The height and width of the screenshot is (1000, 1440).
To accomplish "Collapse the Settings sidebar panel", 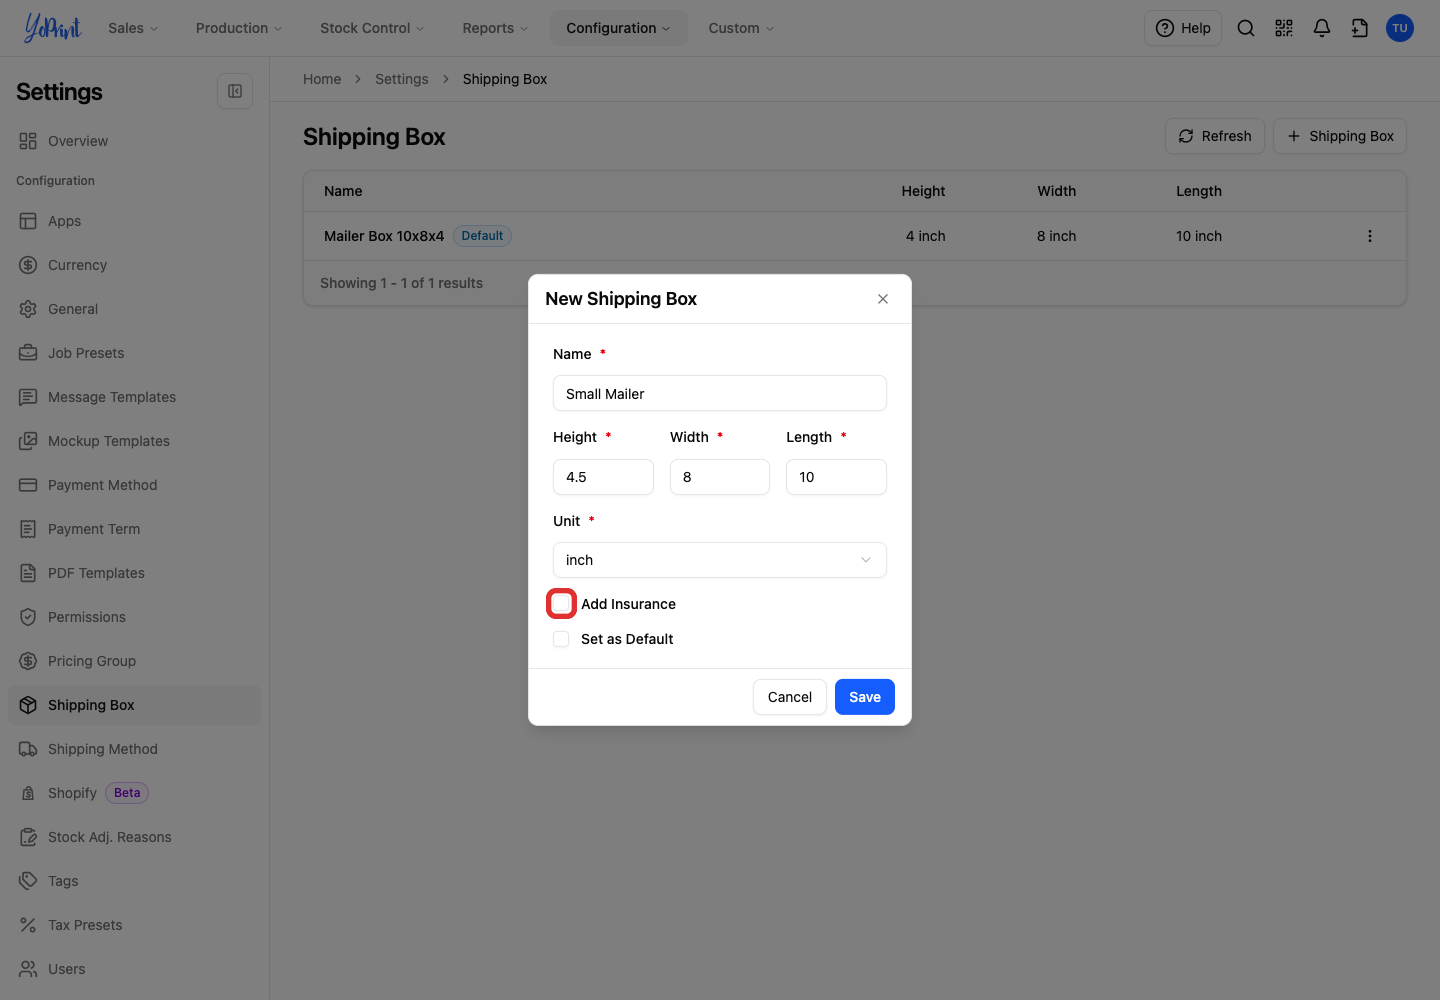I will pyautogui.click(x=235, y=91).
